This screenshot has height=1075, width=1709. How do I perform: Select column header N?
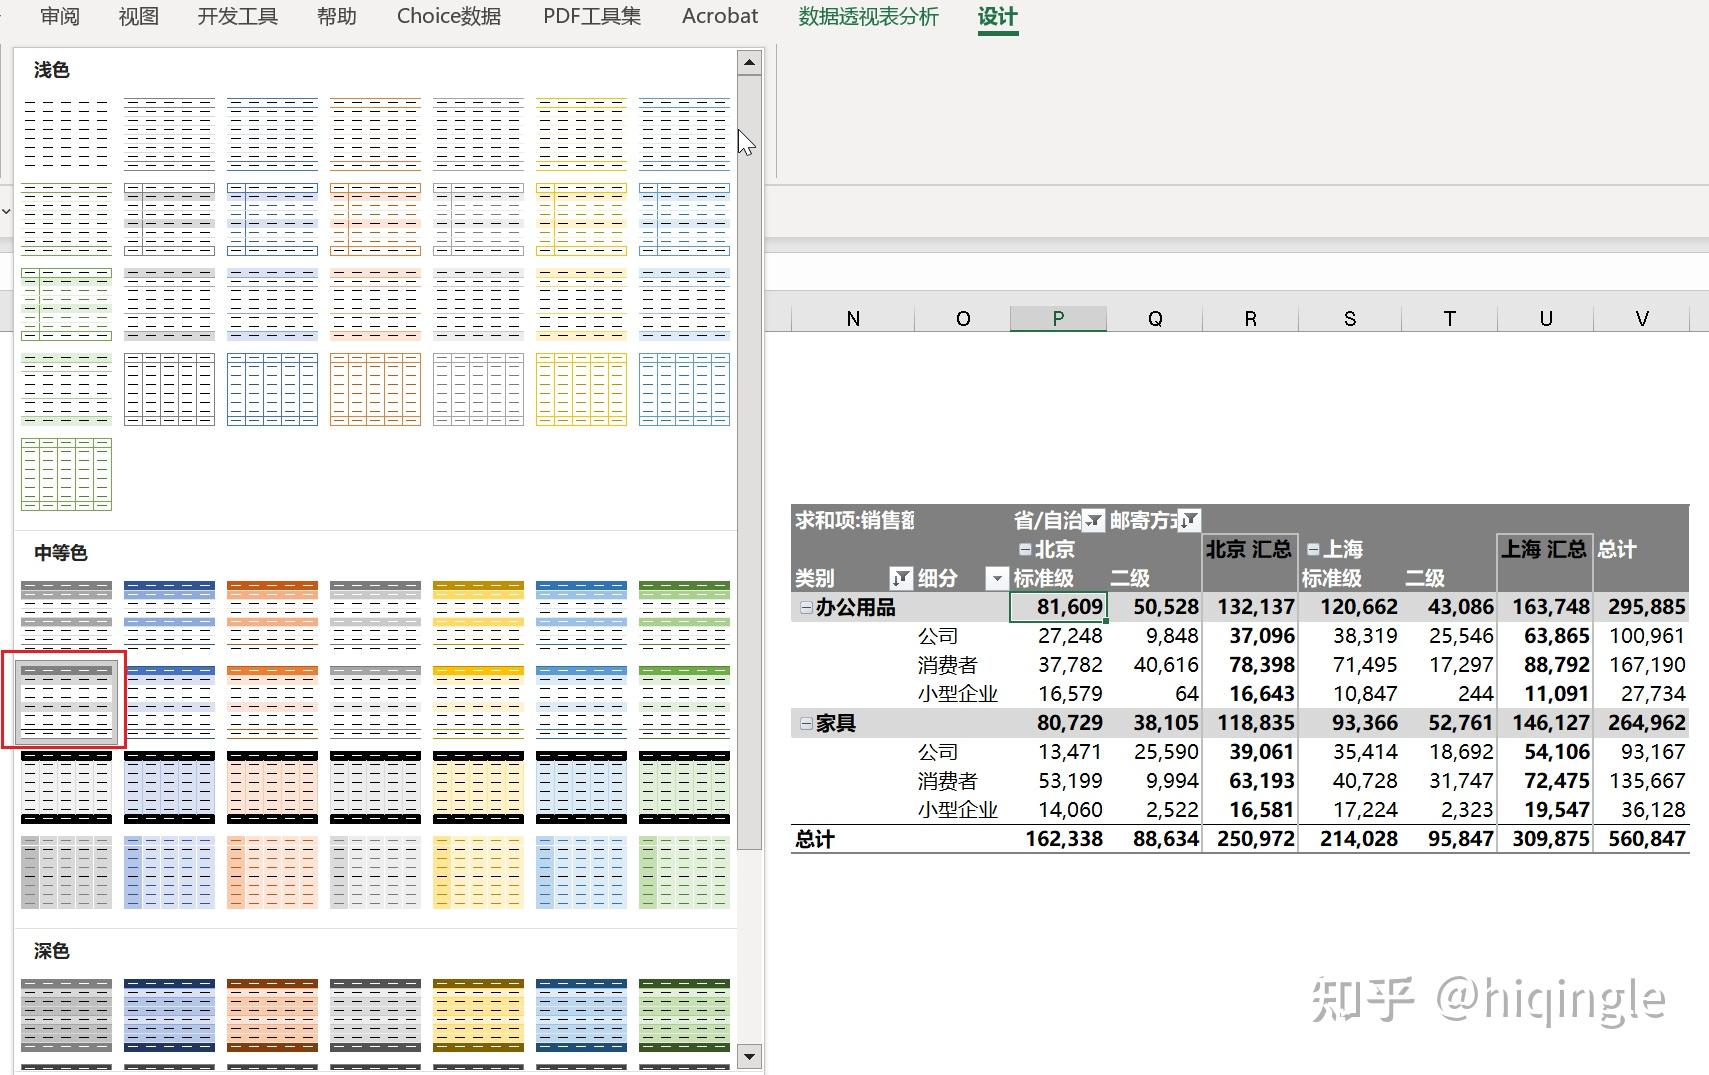853,318
